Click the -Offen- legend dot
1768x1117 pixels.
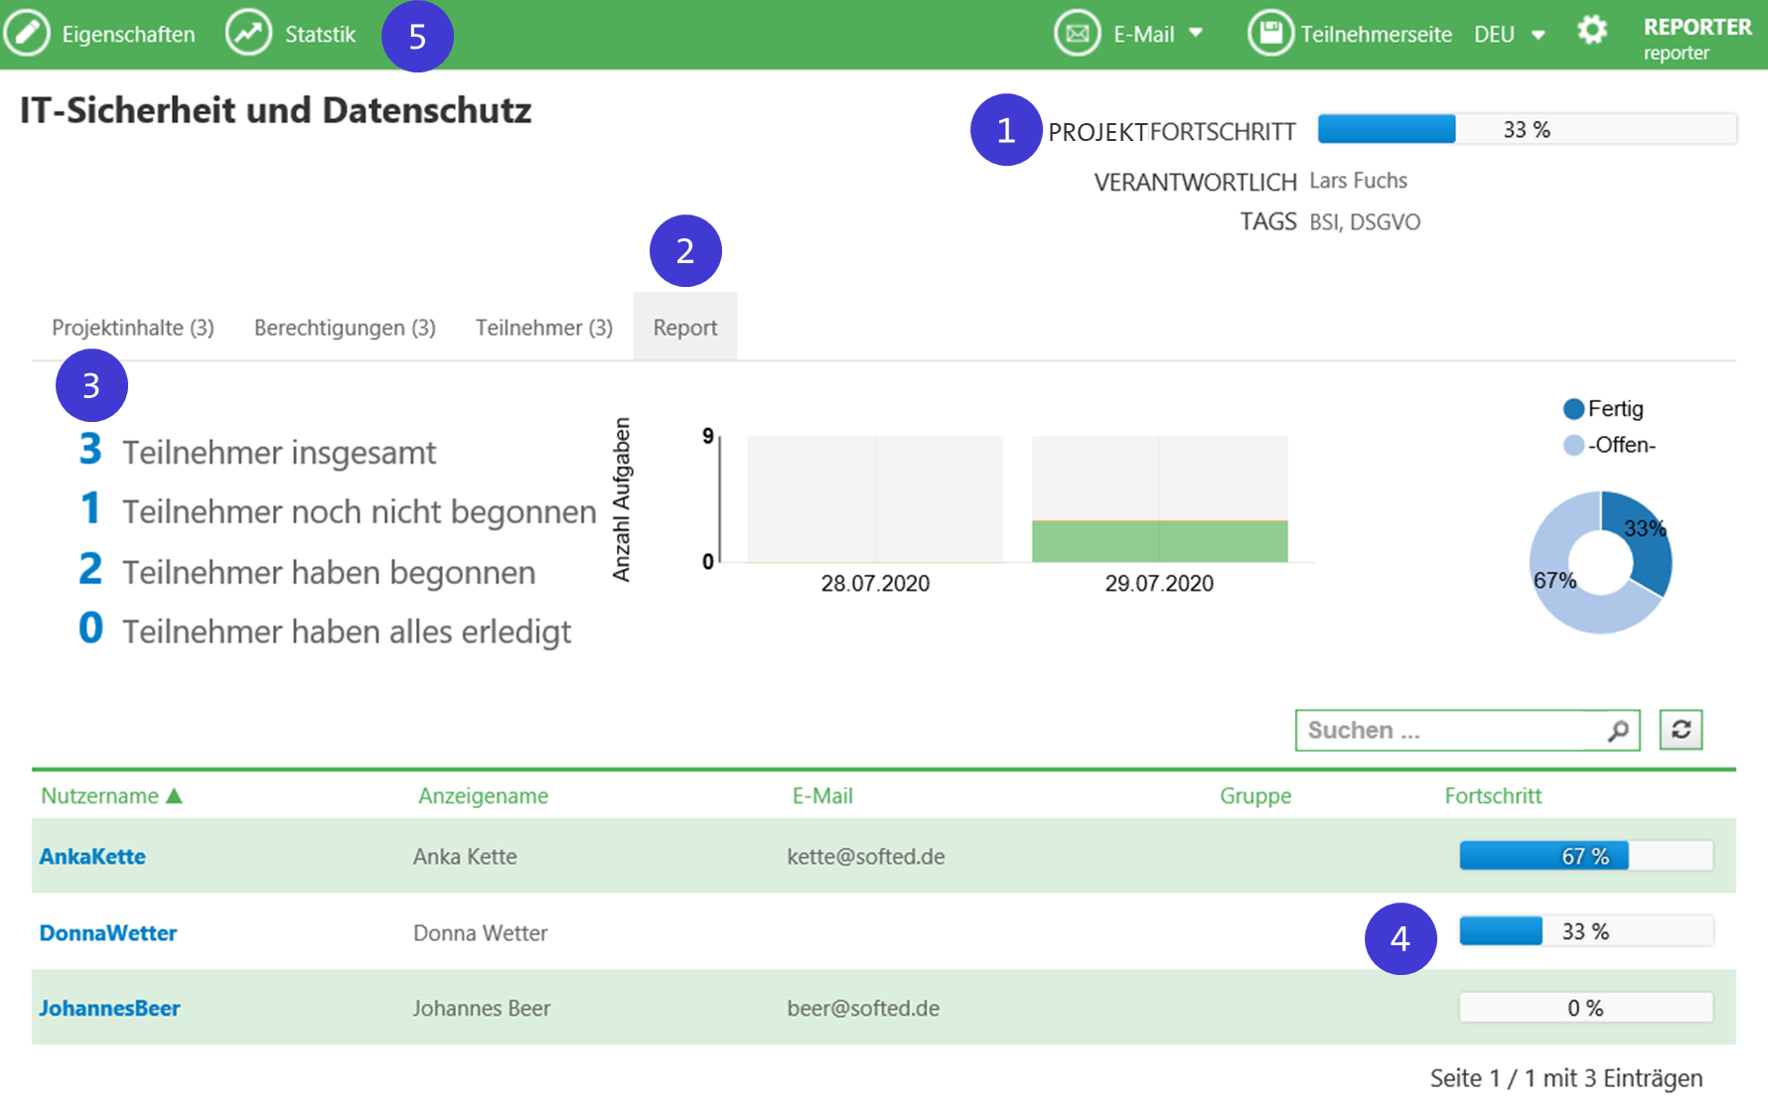tap(1573, 446)
